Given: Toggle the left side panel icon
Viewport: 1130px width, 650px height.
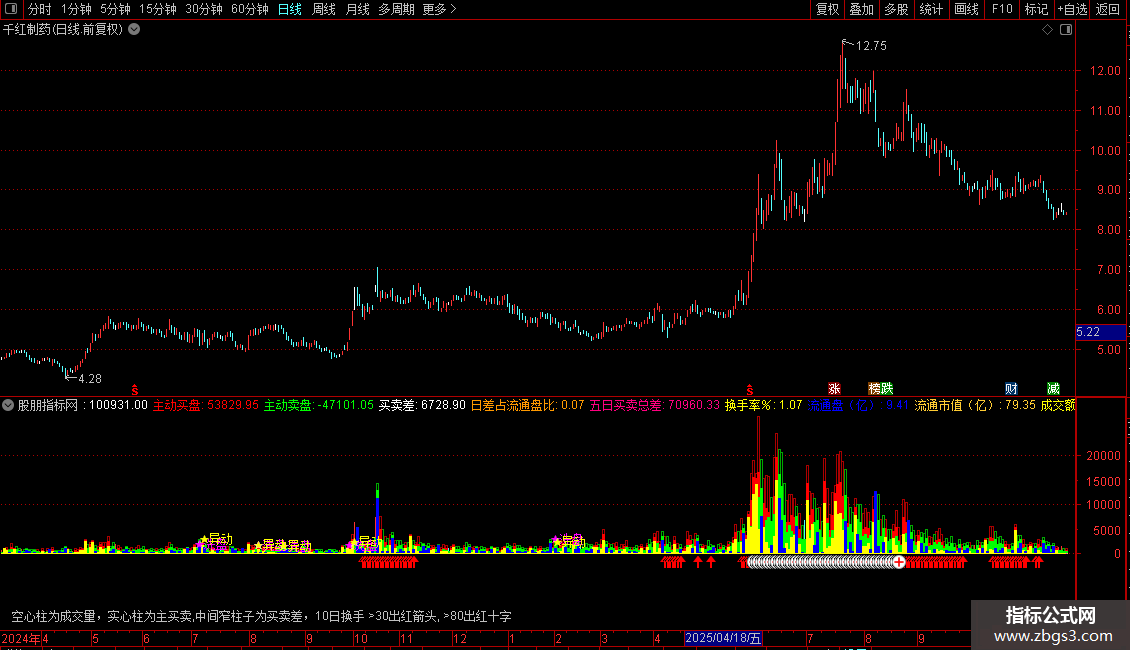Looking at the screenshot, I should (x=11, y=9).
